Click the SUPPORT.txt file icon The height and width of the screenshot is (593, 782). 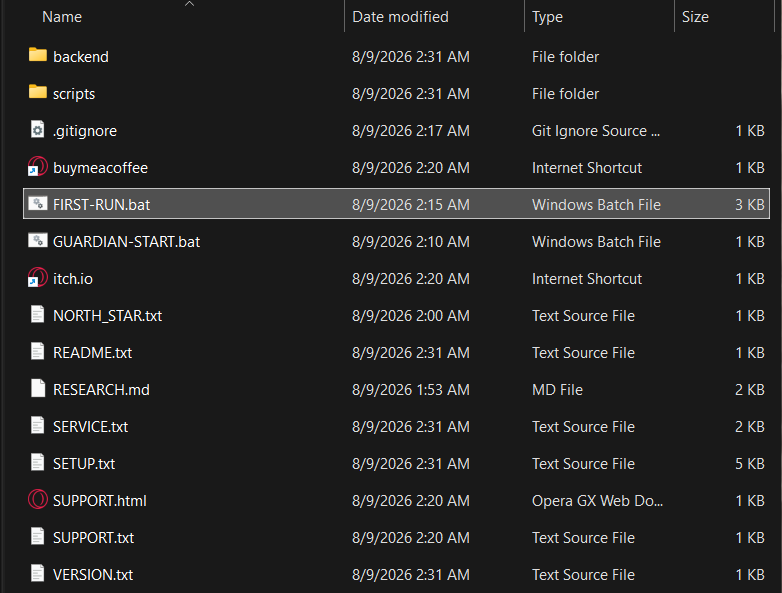point(37,537)
